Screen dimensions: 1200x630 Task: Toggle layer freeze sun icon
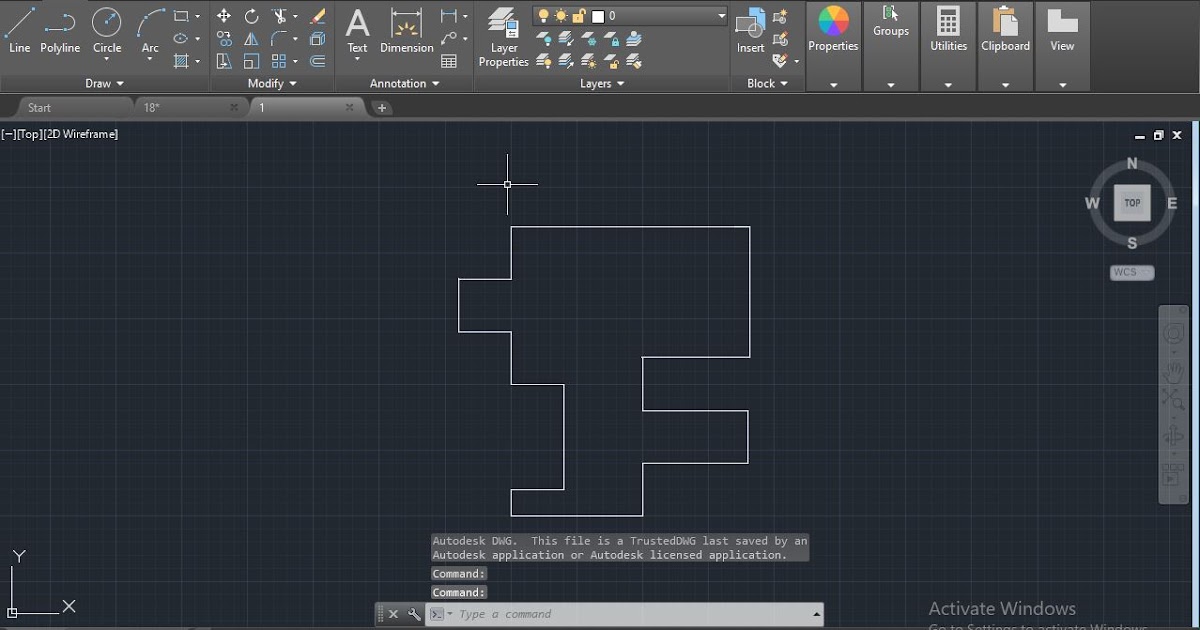(x=561, y=14)
